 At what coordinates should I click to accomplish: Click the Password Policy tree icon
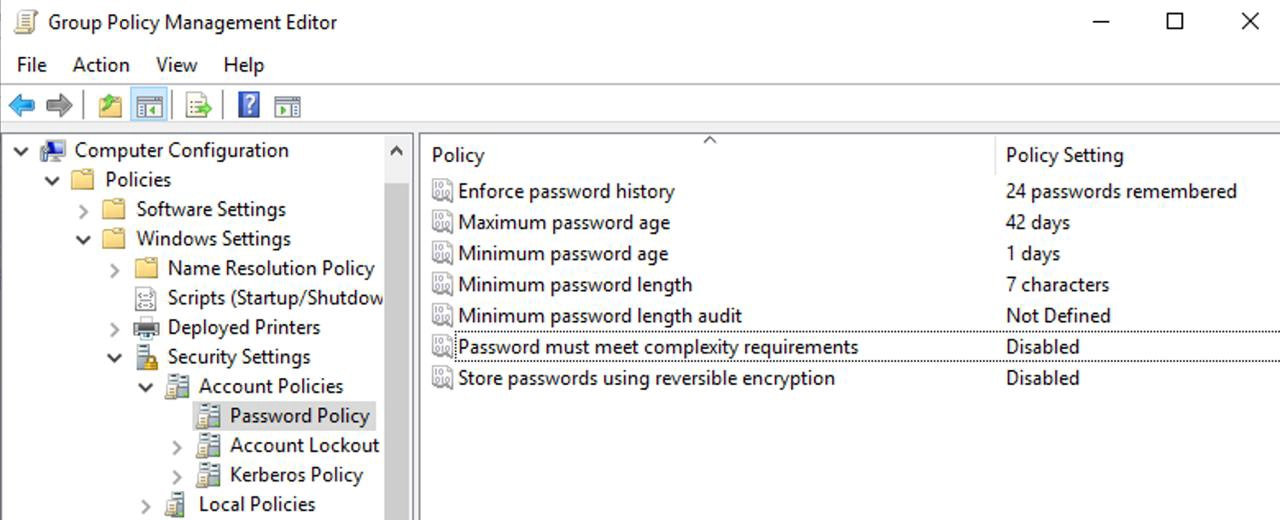[208, 416]
